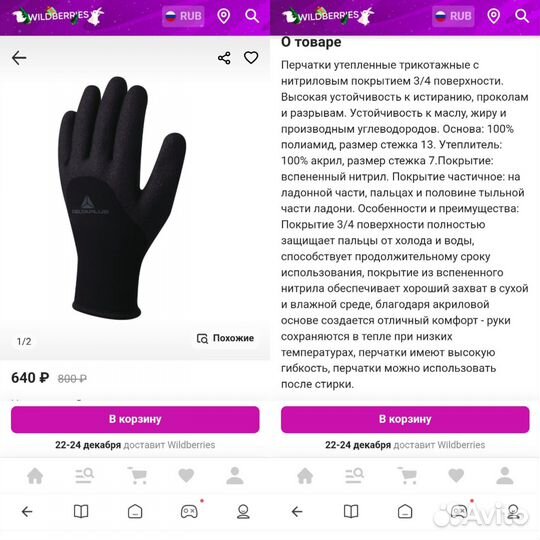The width and height of the screenshot is (540, 540).
Task: Open catalog search in the left bottom navigation
Action: pyautogui.click(x=85, y=476)
